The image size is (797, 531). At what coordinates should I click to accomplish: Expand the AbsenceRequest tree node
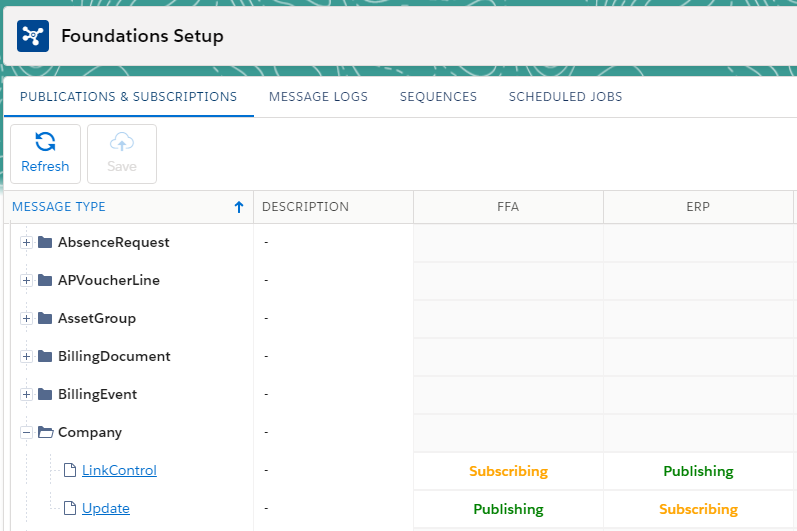26,242
